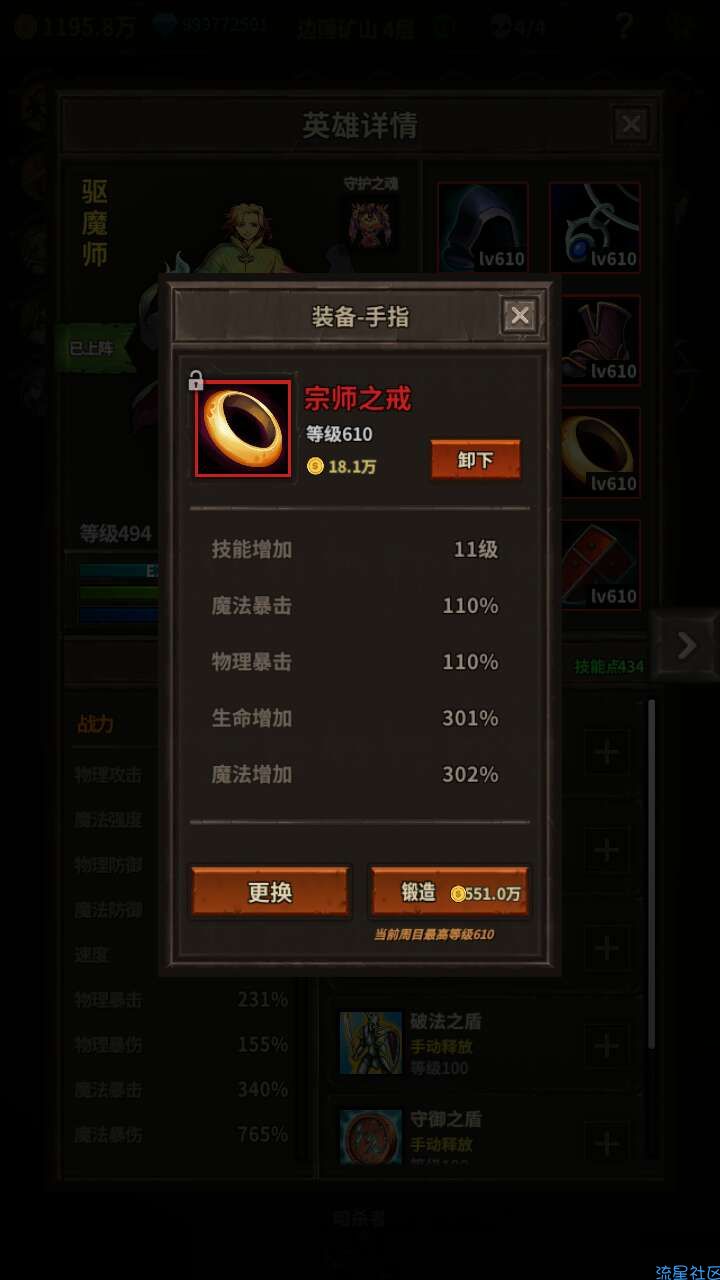Click the 锻造 forge button
The width and height of the screenshot is (720, 1280).
coord(449,892)
